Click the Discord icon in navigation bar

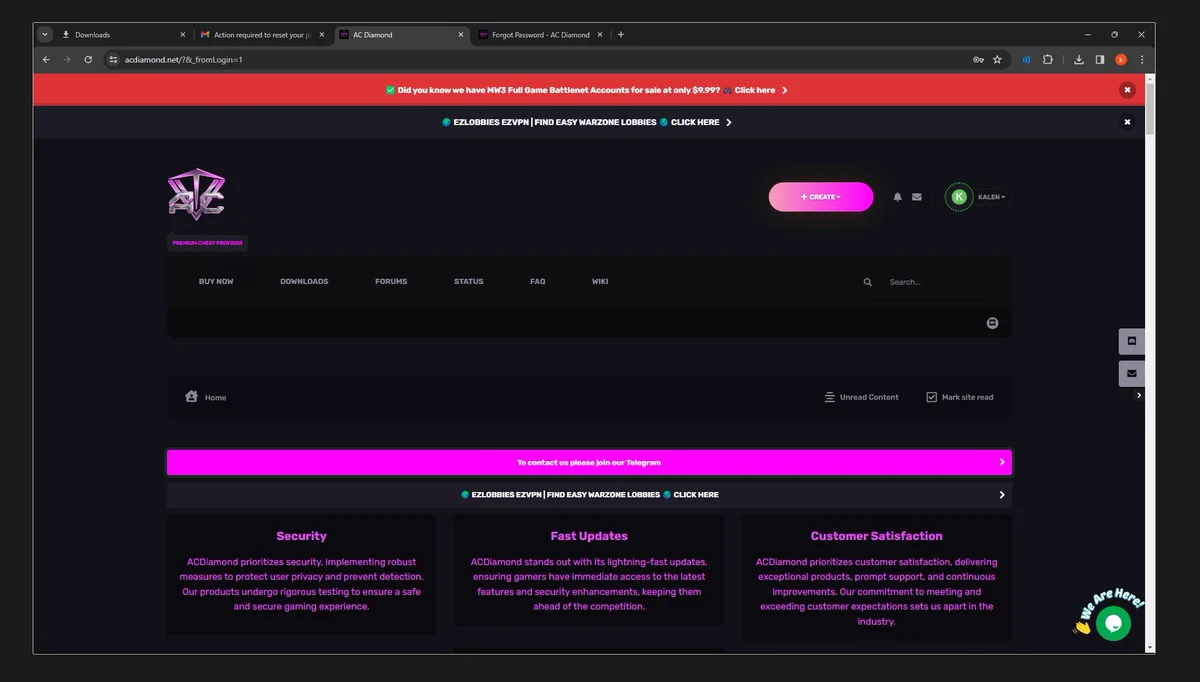click(992, 323)
